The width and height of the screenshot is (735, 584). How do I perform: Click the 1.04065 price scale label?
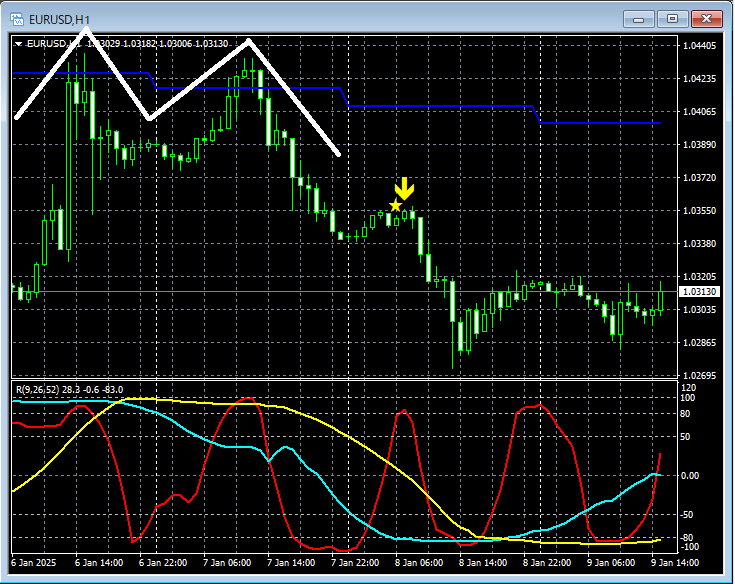(x=699, y=112)
